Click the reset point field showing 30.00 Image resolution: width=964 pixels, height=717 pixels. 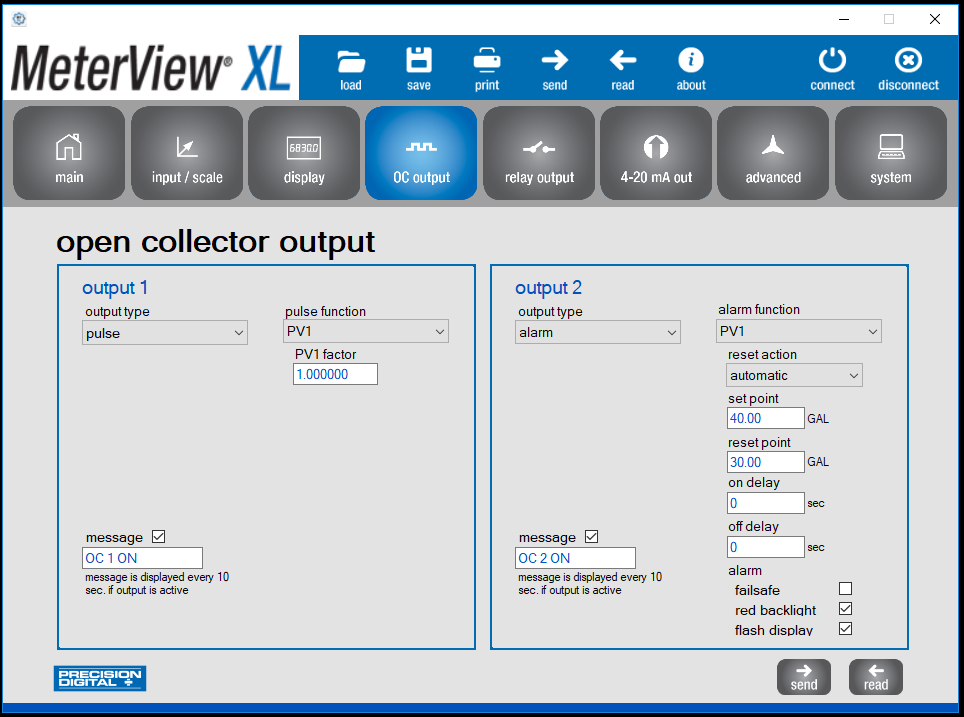(765, 462)
